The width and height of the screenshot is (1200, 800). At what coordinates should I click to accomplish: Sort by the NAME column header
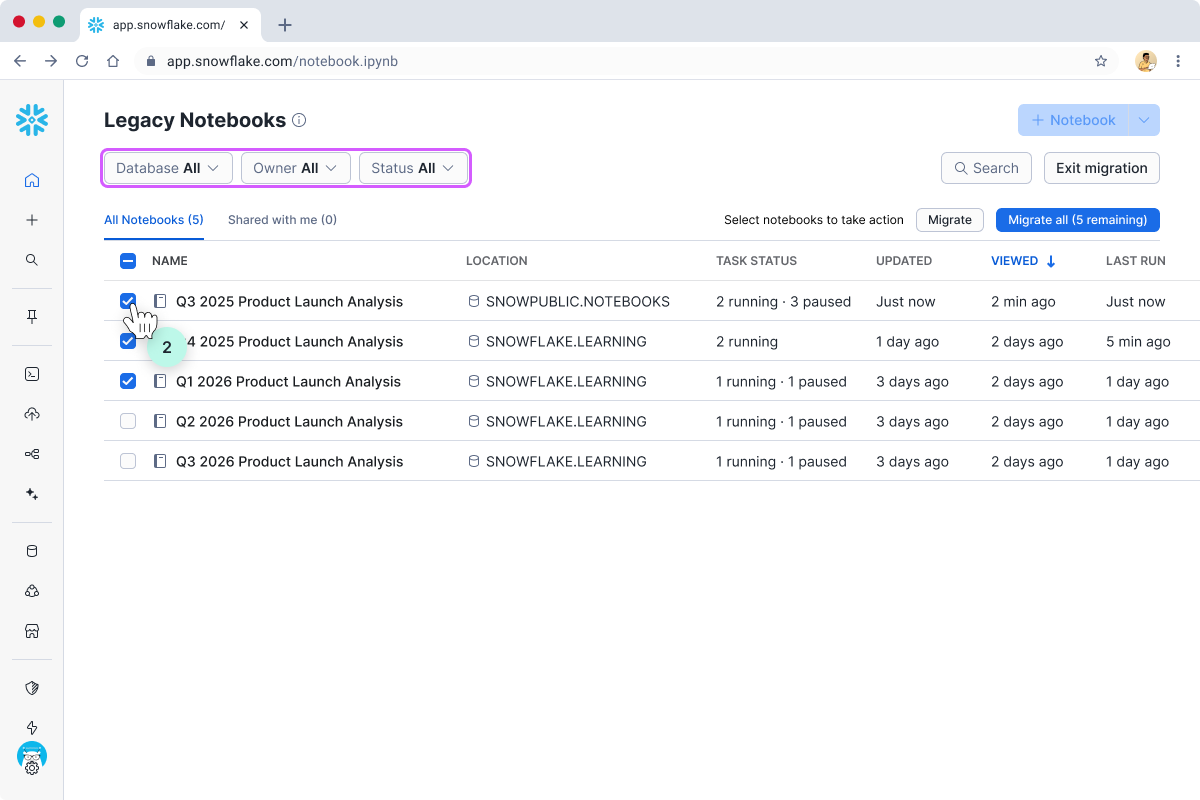[170, 261]
